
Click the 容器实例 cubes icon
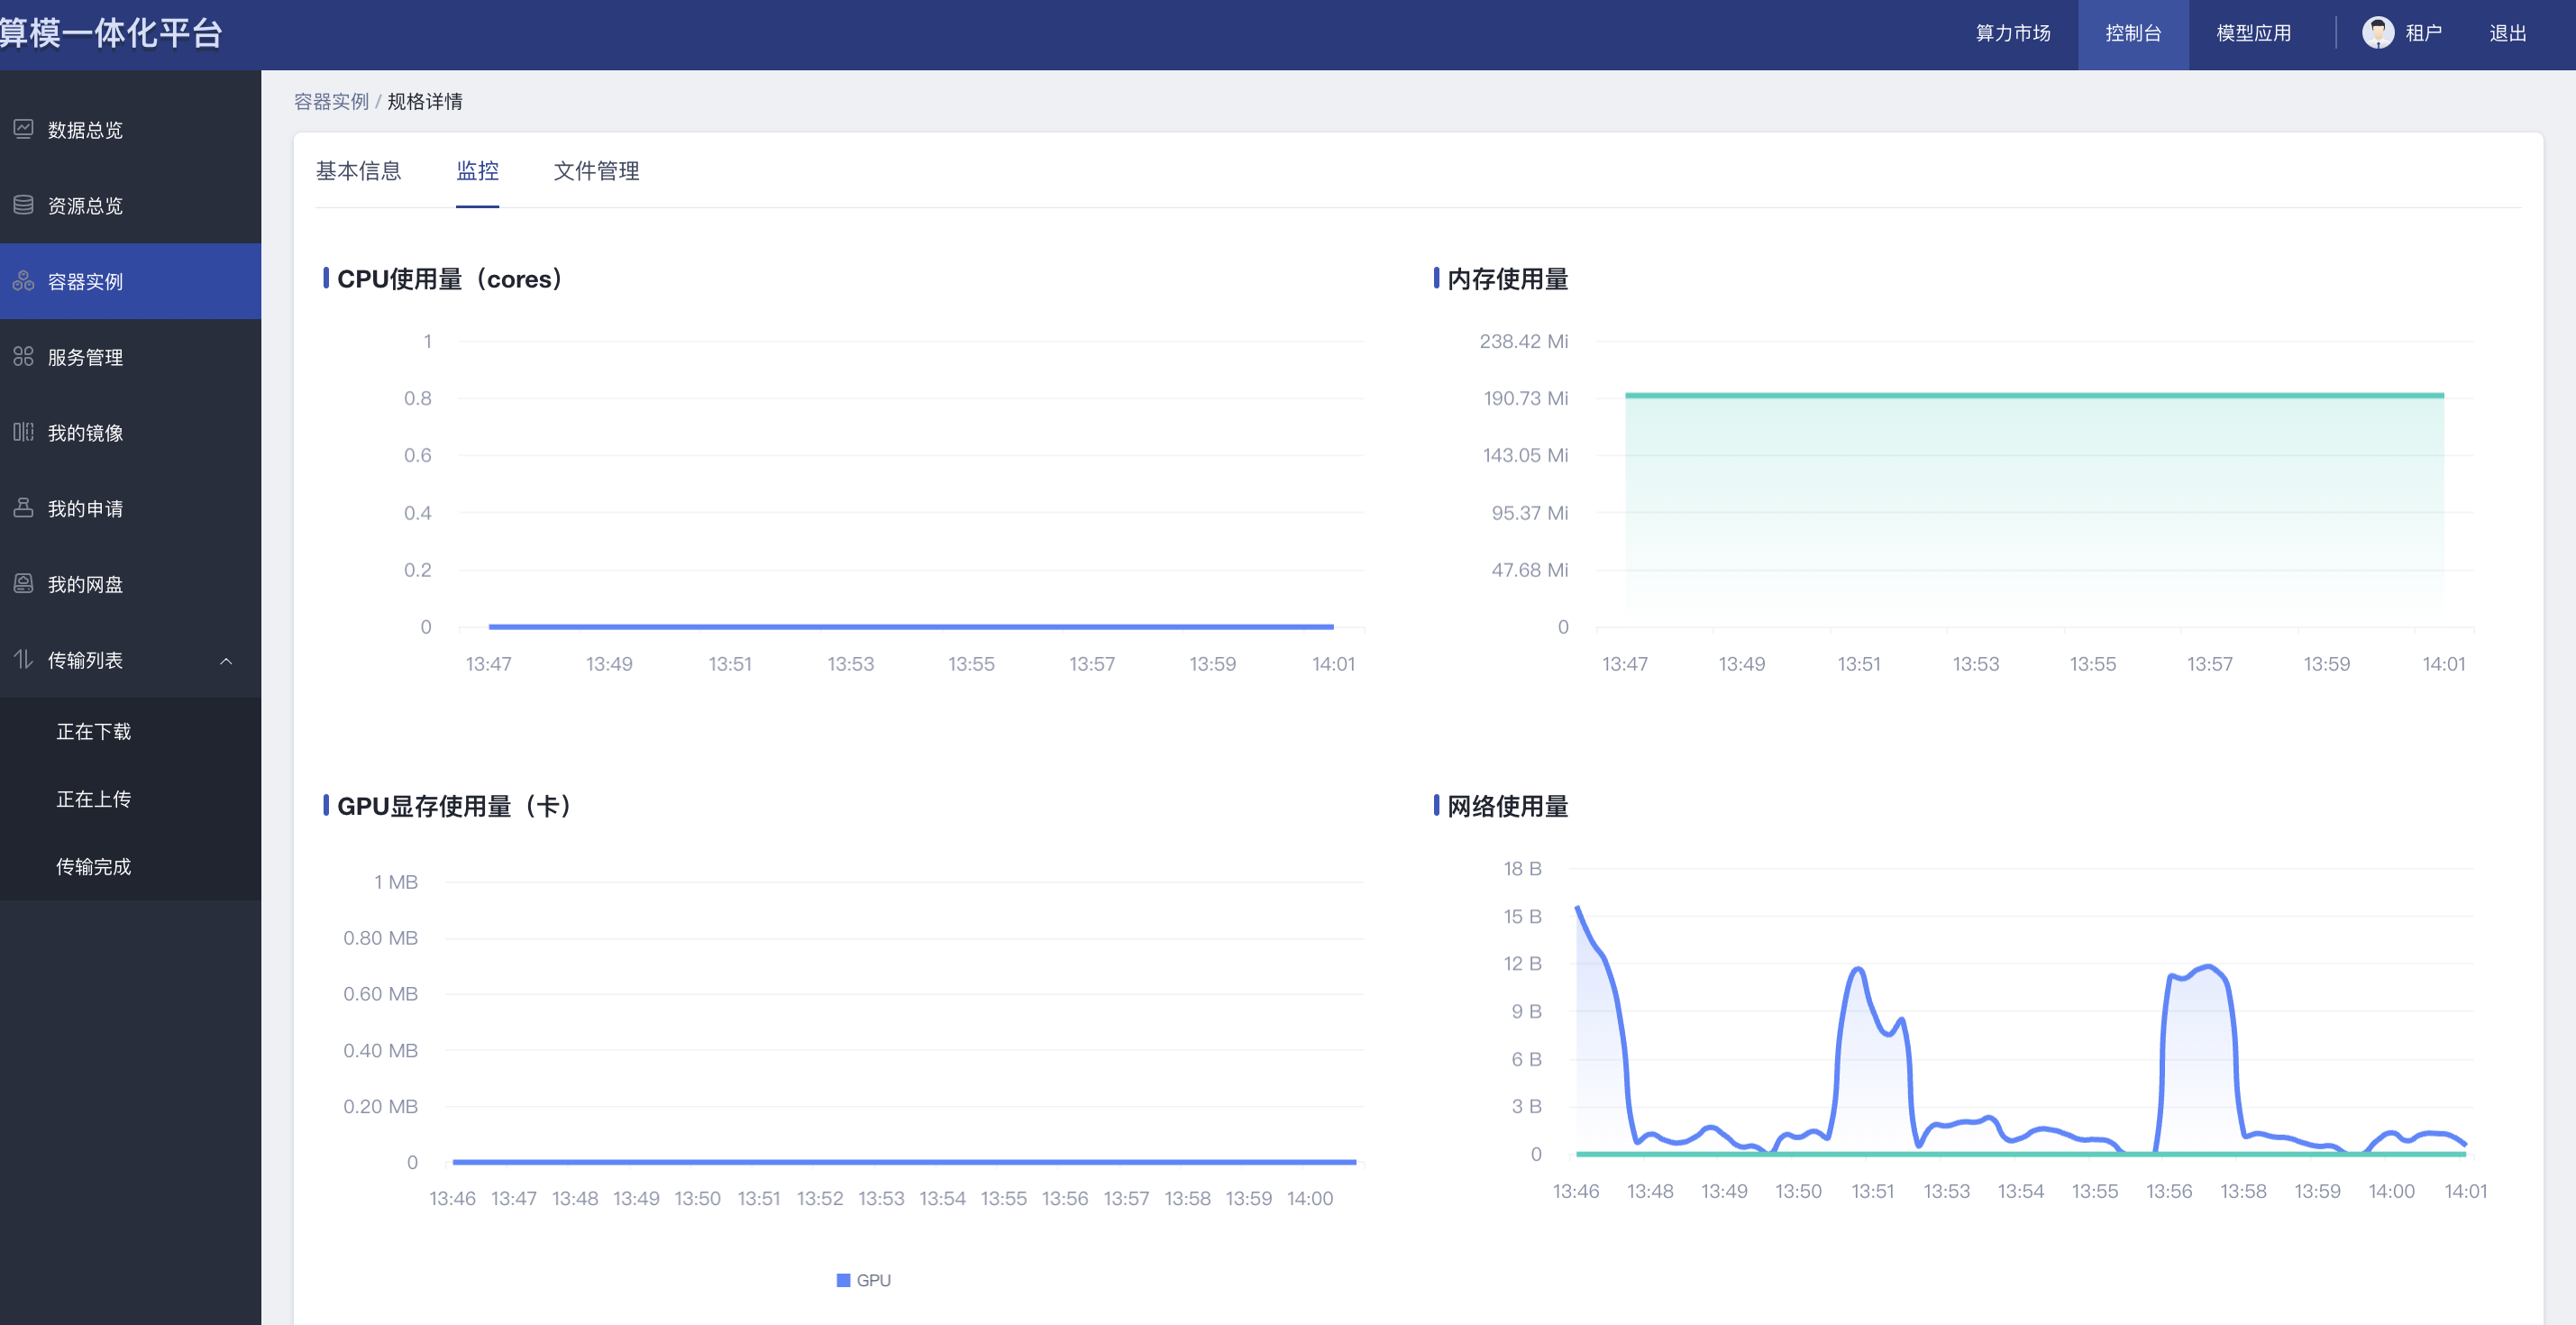click(23, 281)
